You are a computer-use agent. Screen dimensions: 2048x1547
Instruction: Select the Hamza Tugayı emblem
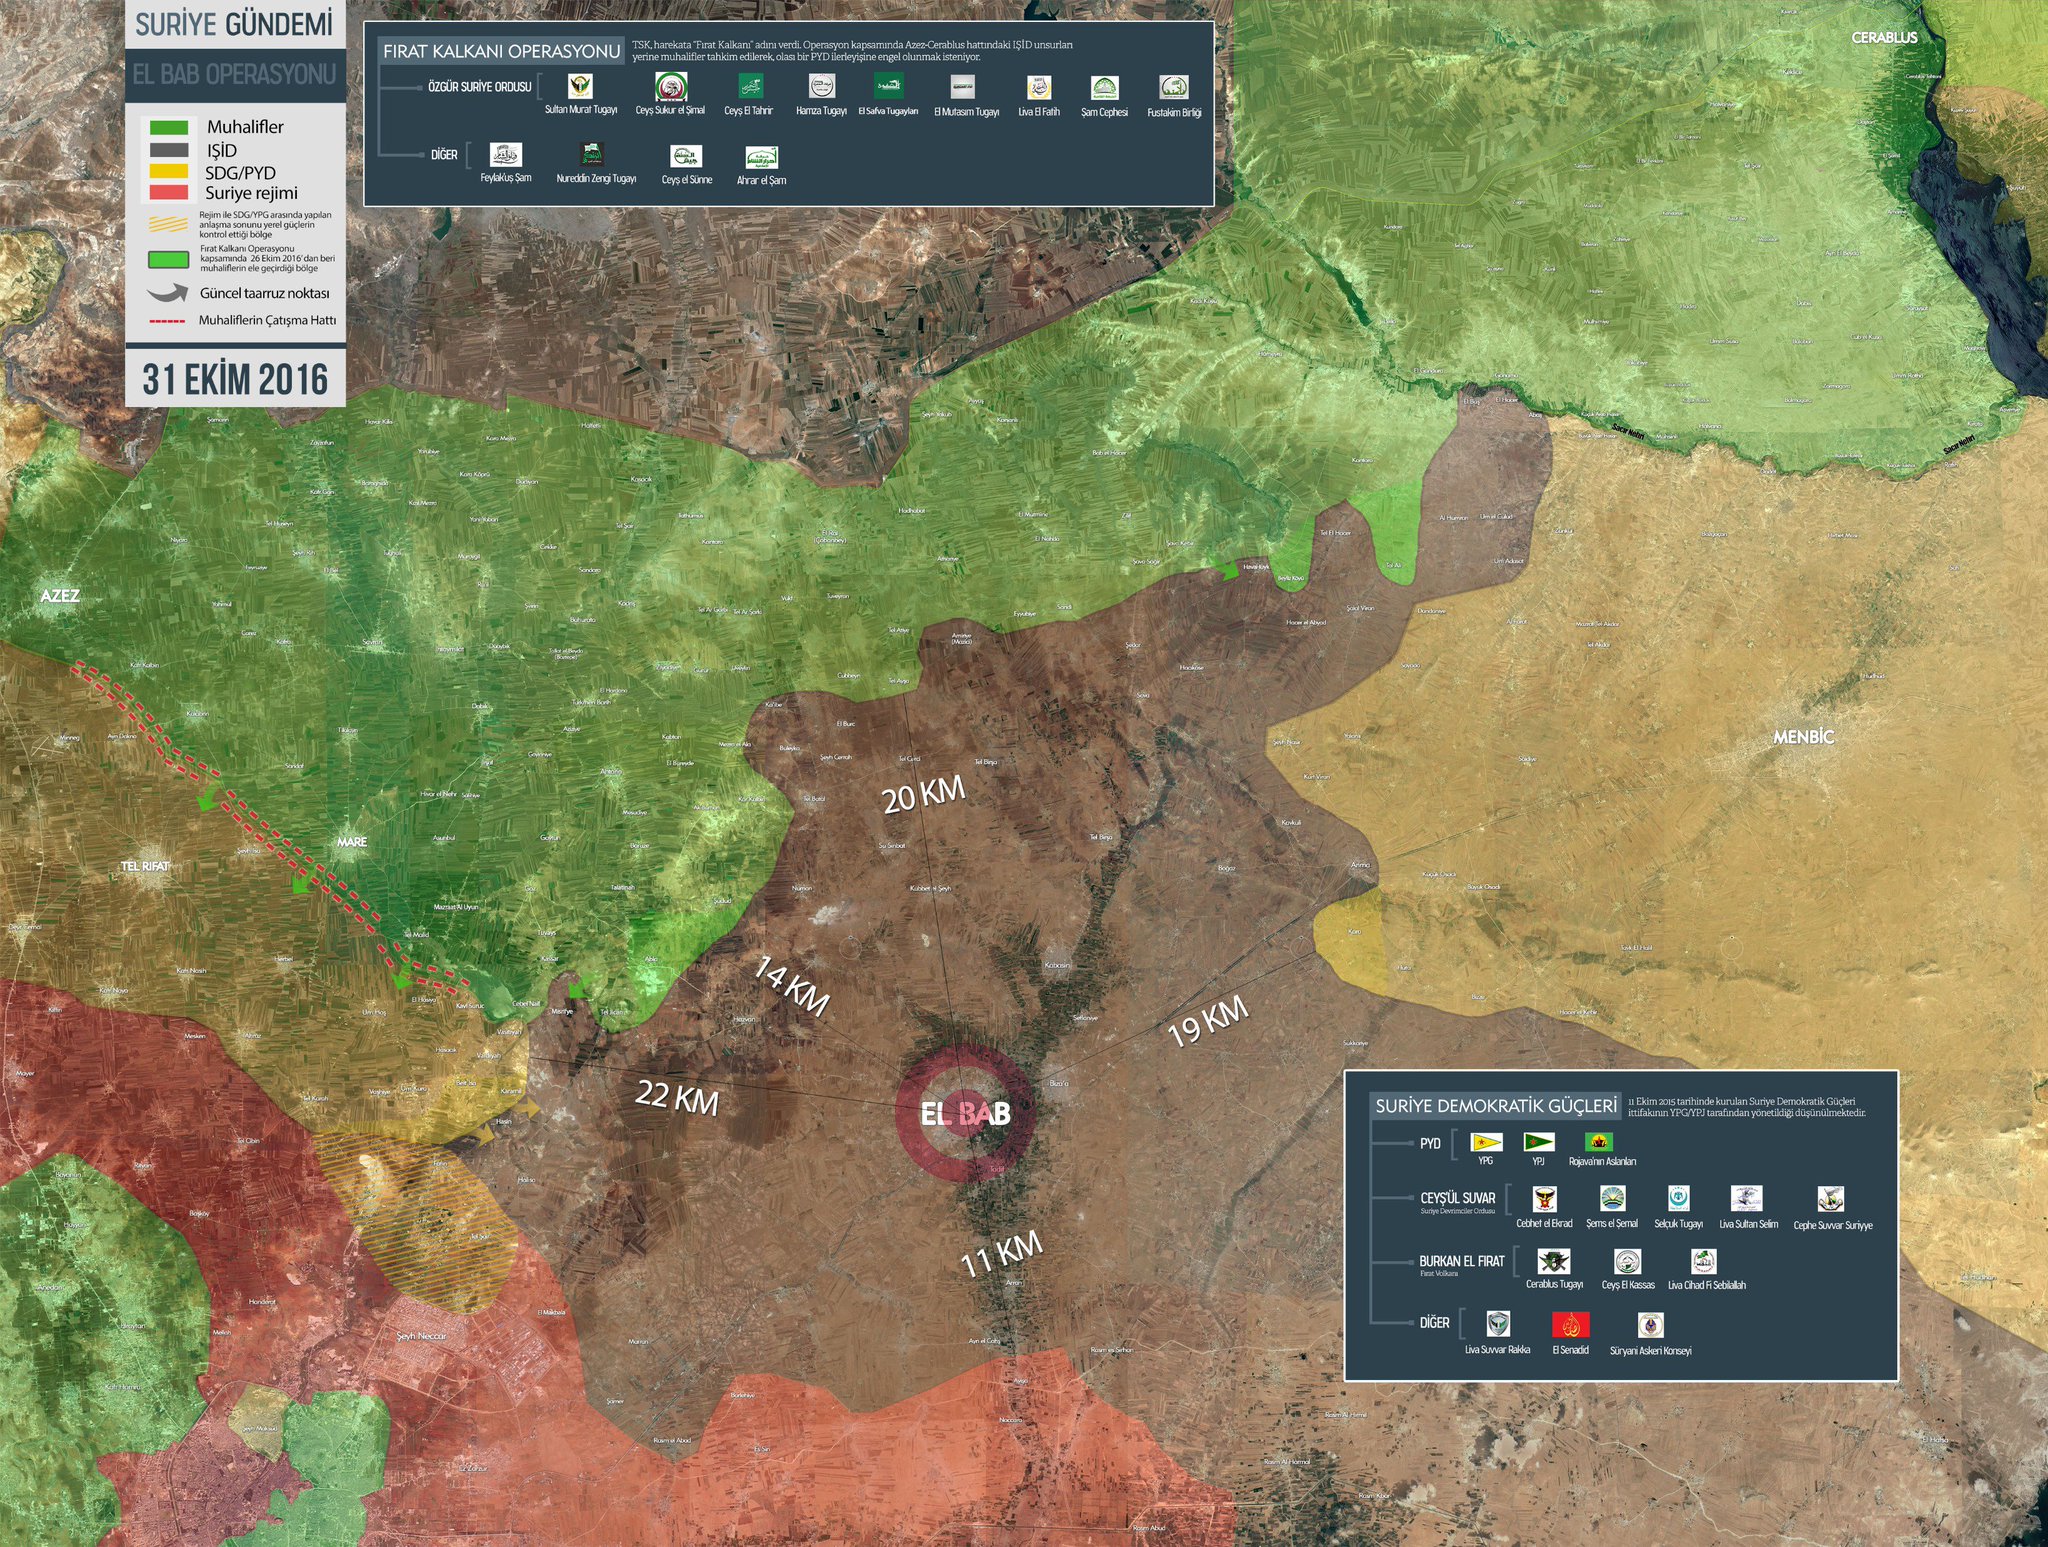[x=821, y=86]
